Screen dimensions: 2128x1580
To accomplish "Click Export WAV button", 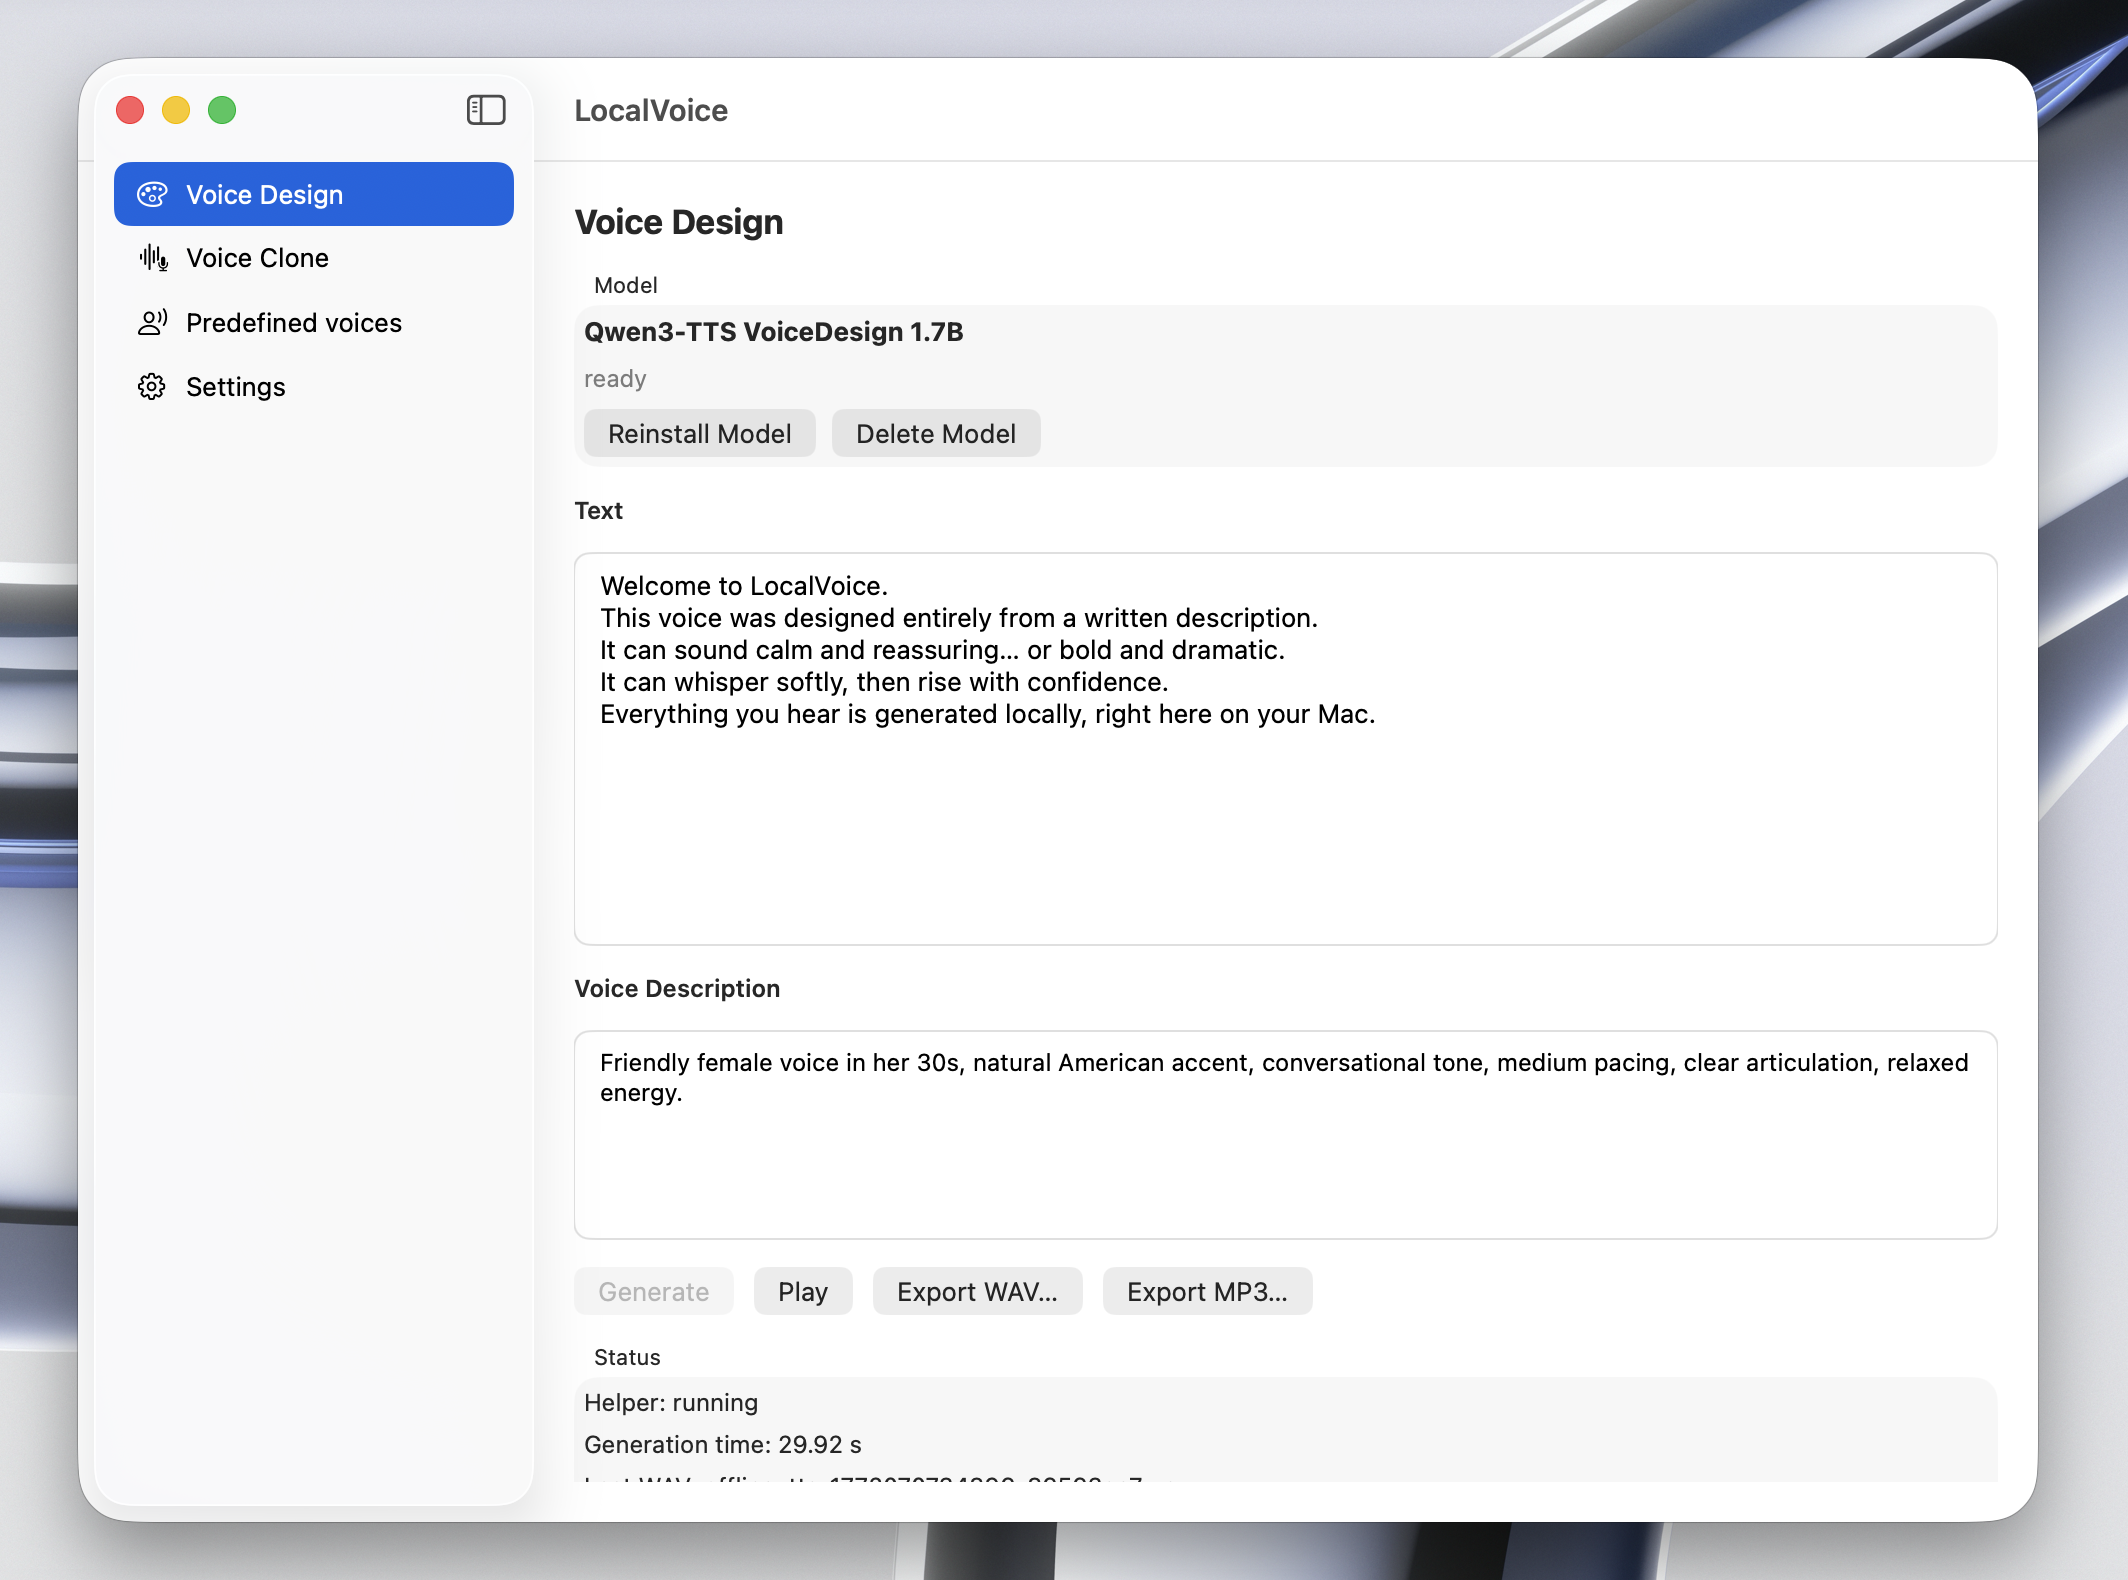I will [x=977, y=1291].
